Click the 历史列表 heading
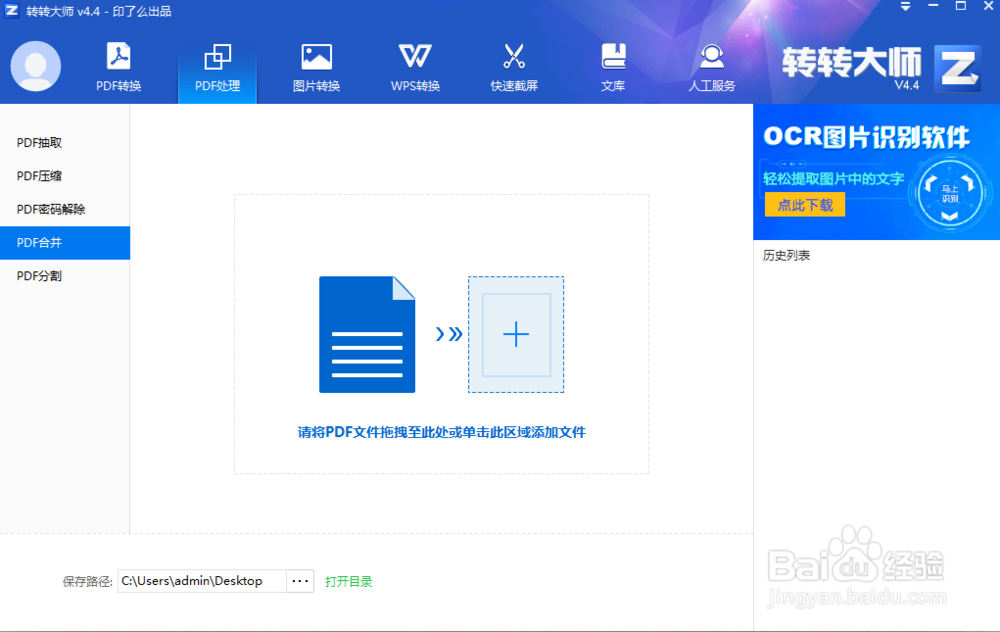Screen dimensions: 1000x632 (x=786, y=256)
